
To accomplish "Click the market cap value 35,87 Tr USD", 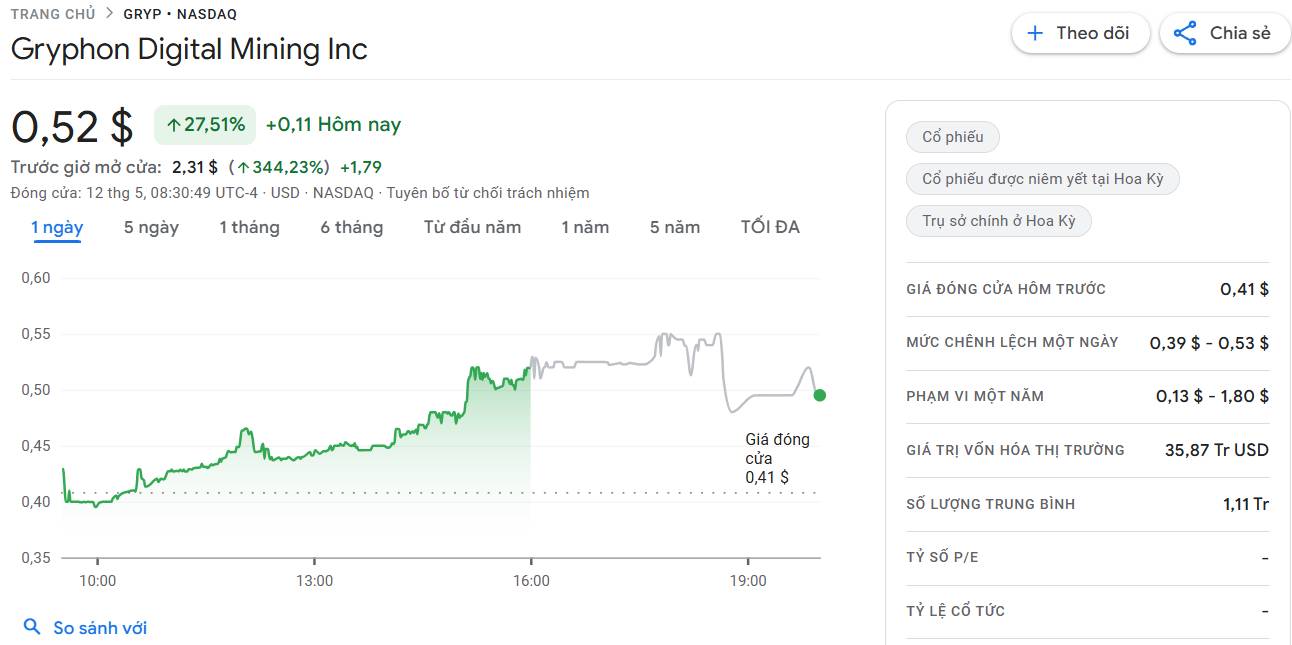I will [x=1217, y=450].
